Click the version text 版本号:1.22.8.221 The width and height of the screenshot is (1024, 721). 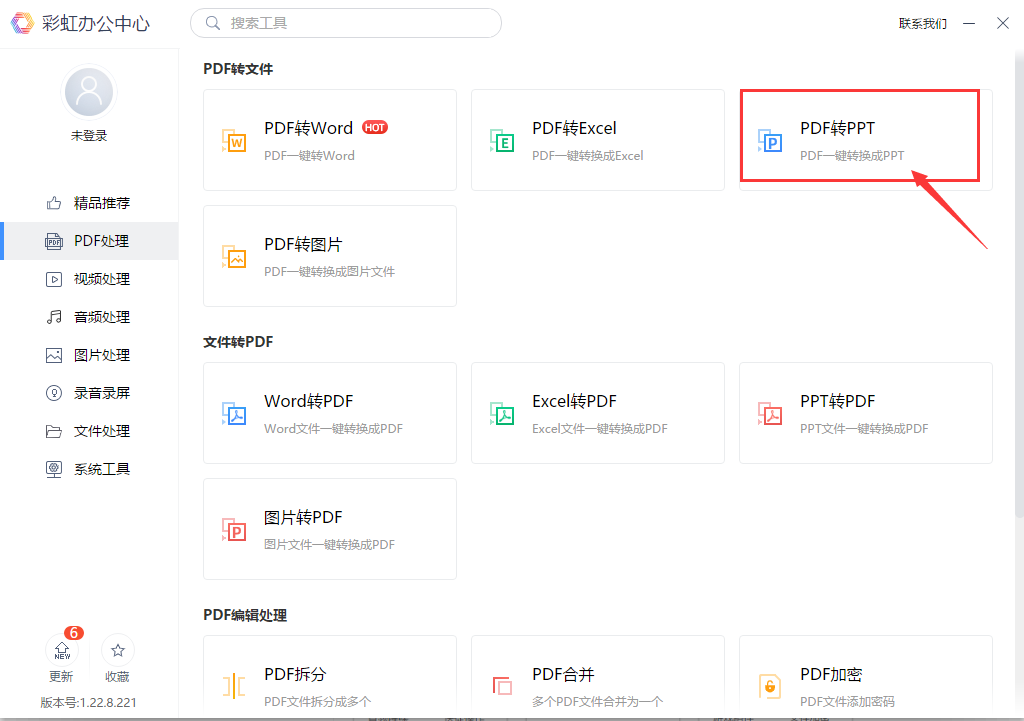(89, 703)
